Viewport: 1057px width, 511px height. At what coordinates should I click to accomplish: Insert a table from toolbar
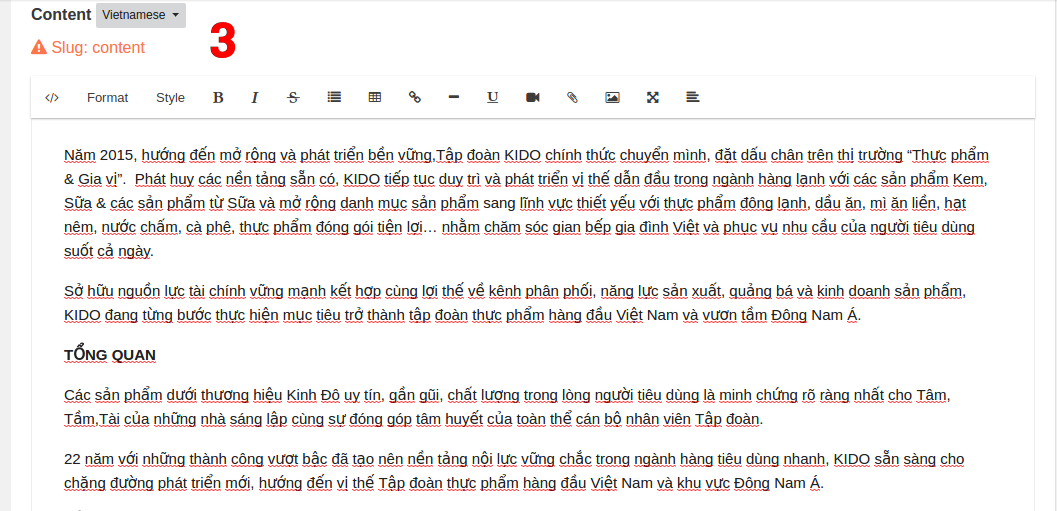pyautogui.click(x=375, y=98)
